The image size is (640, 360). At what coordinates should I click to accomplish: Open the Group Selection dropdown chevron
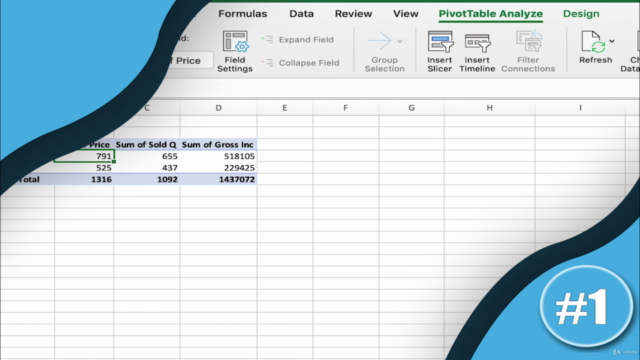400,41
